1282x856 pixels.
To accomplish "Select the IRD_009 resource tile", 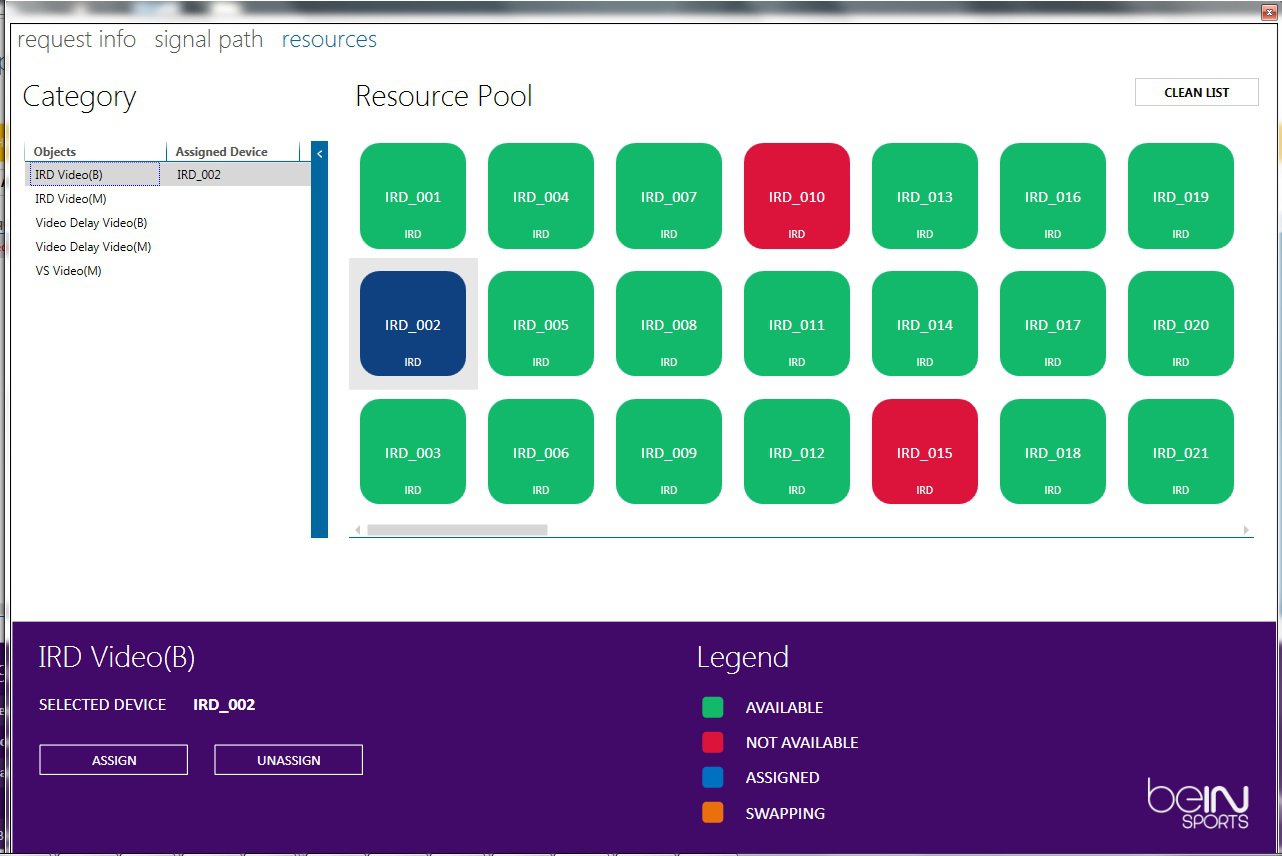I will [669, 452].
